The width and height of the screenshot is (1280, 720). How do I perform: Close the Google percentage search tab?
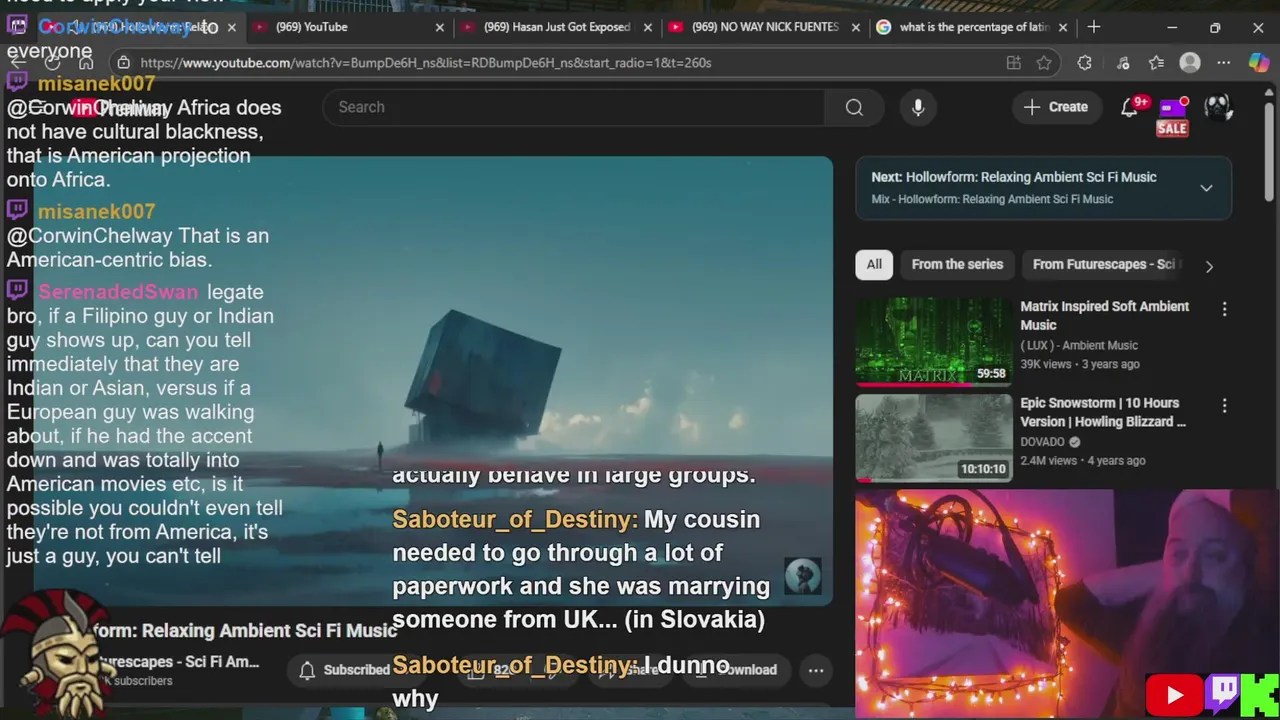[1063, 27]
